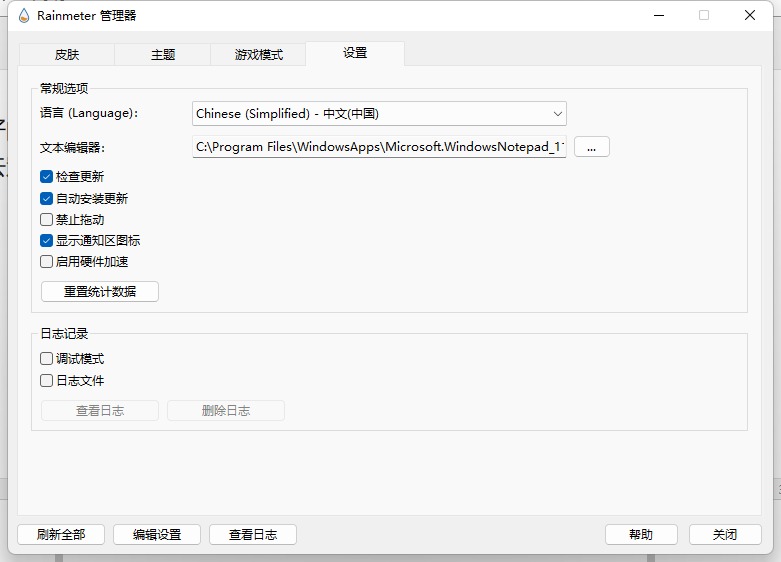The image size is (781, 562).
Task: Click the 帮助 button
Action: point(641,535)
